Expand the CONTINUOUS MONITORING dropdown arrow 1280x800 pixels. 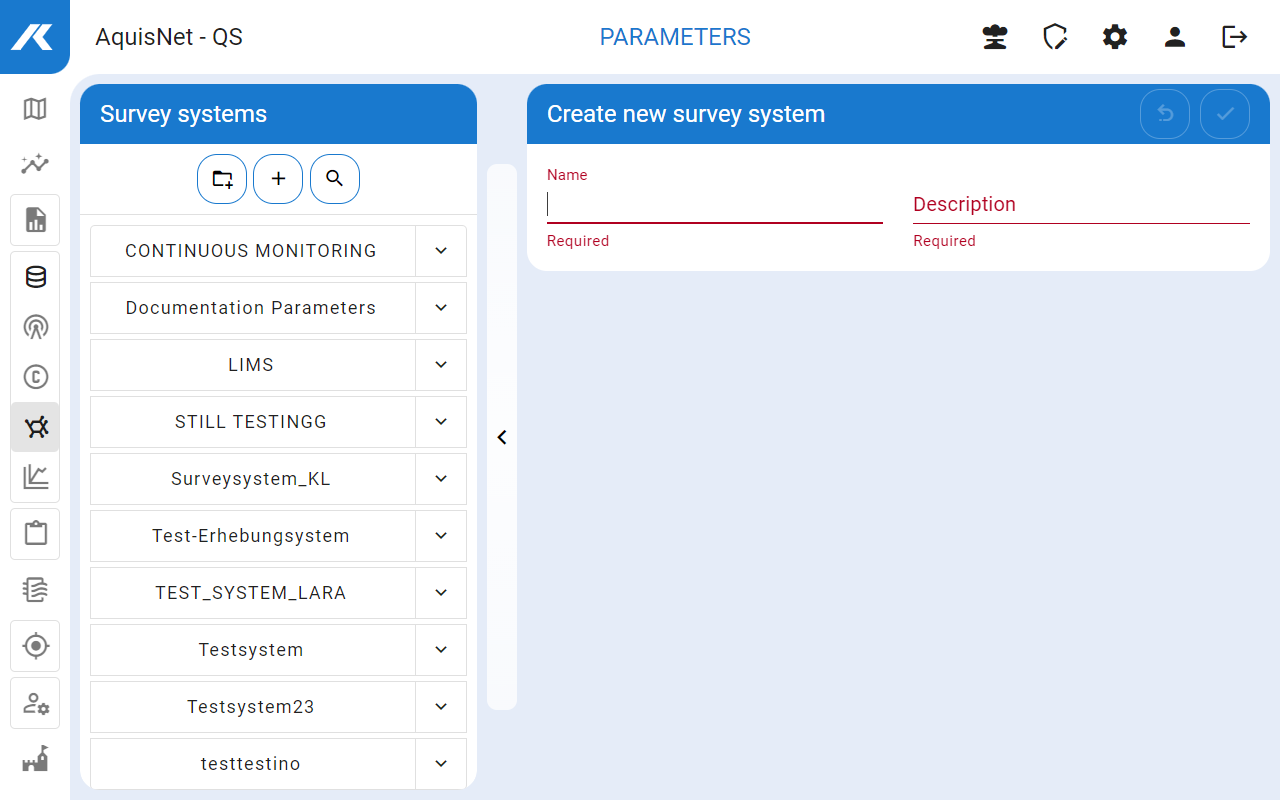point(441,251)
